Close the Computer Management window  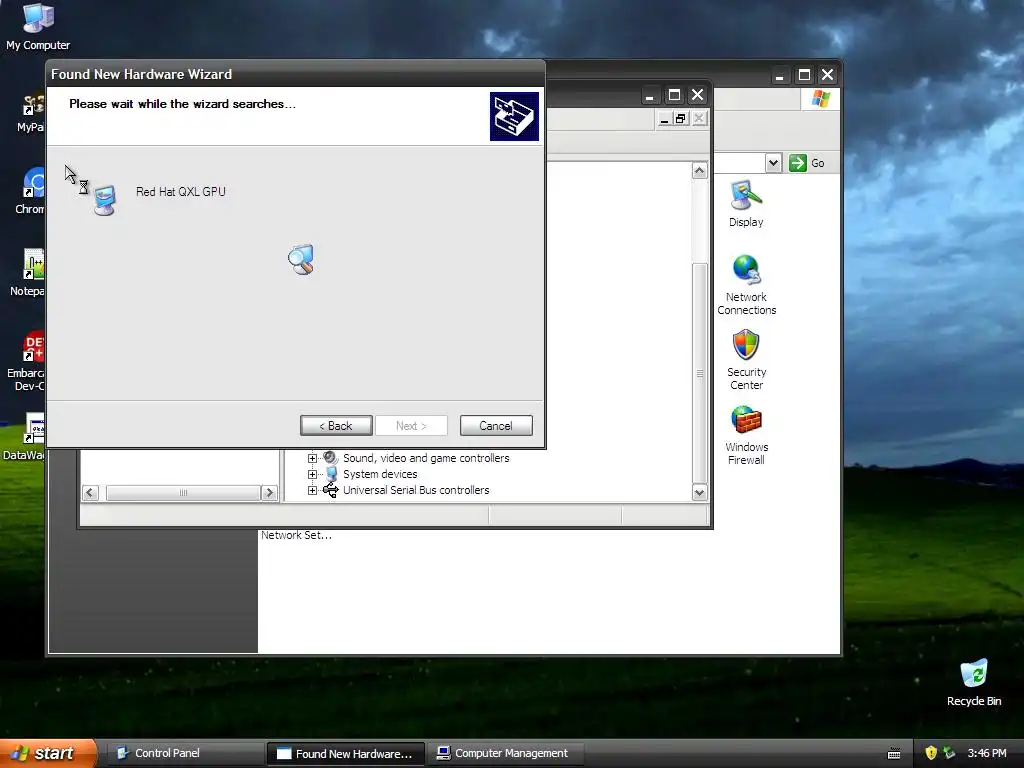[x=697, y=95]
